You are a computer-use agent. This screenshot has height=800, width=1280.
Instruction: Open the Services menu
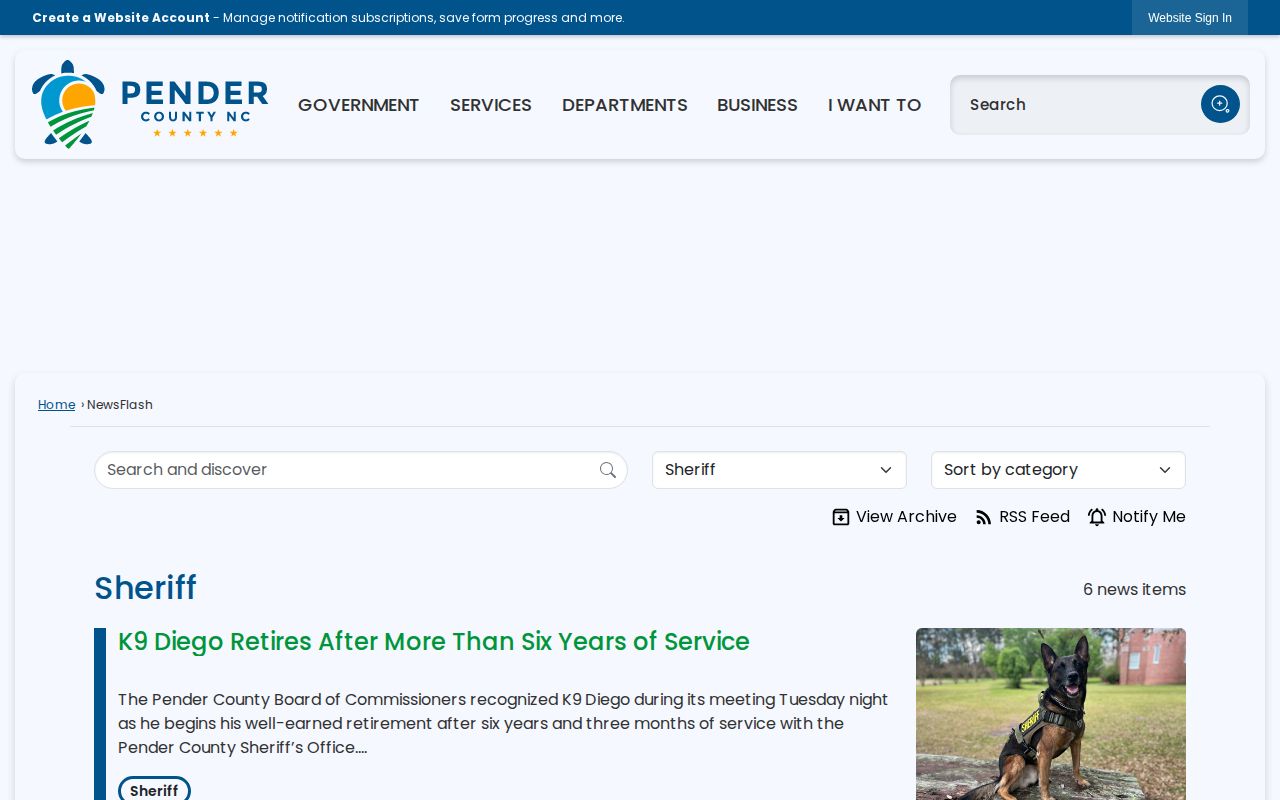click(x=491, y=105)
